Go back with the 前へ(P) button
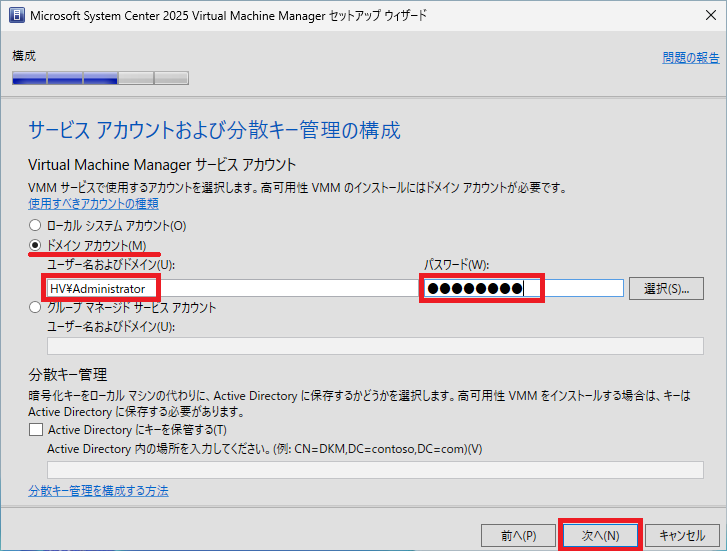 (518, 536)
